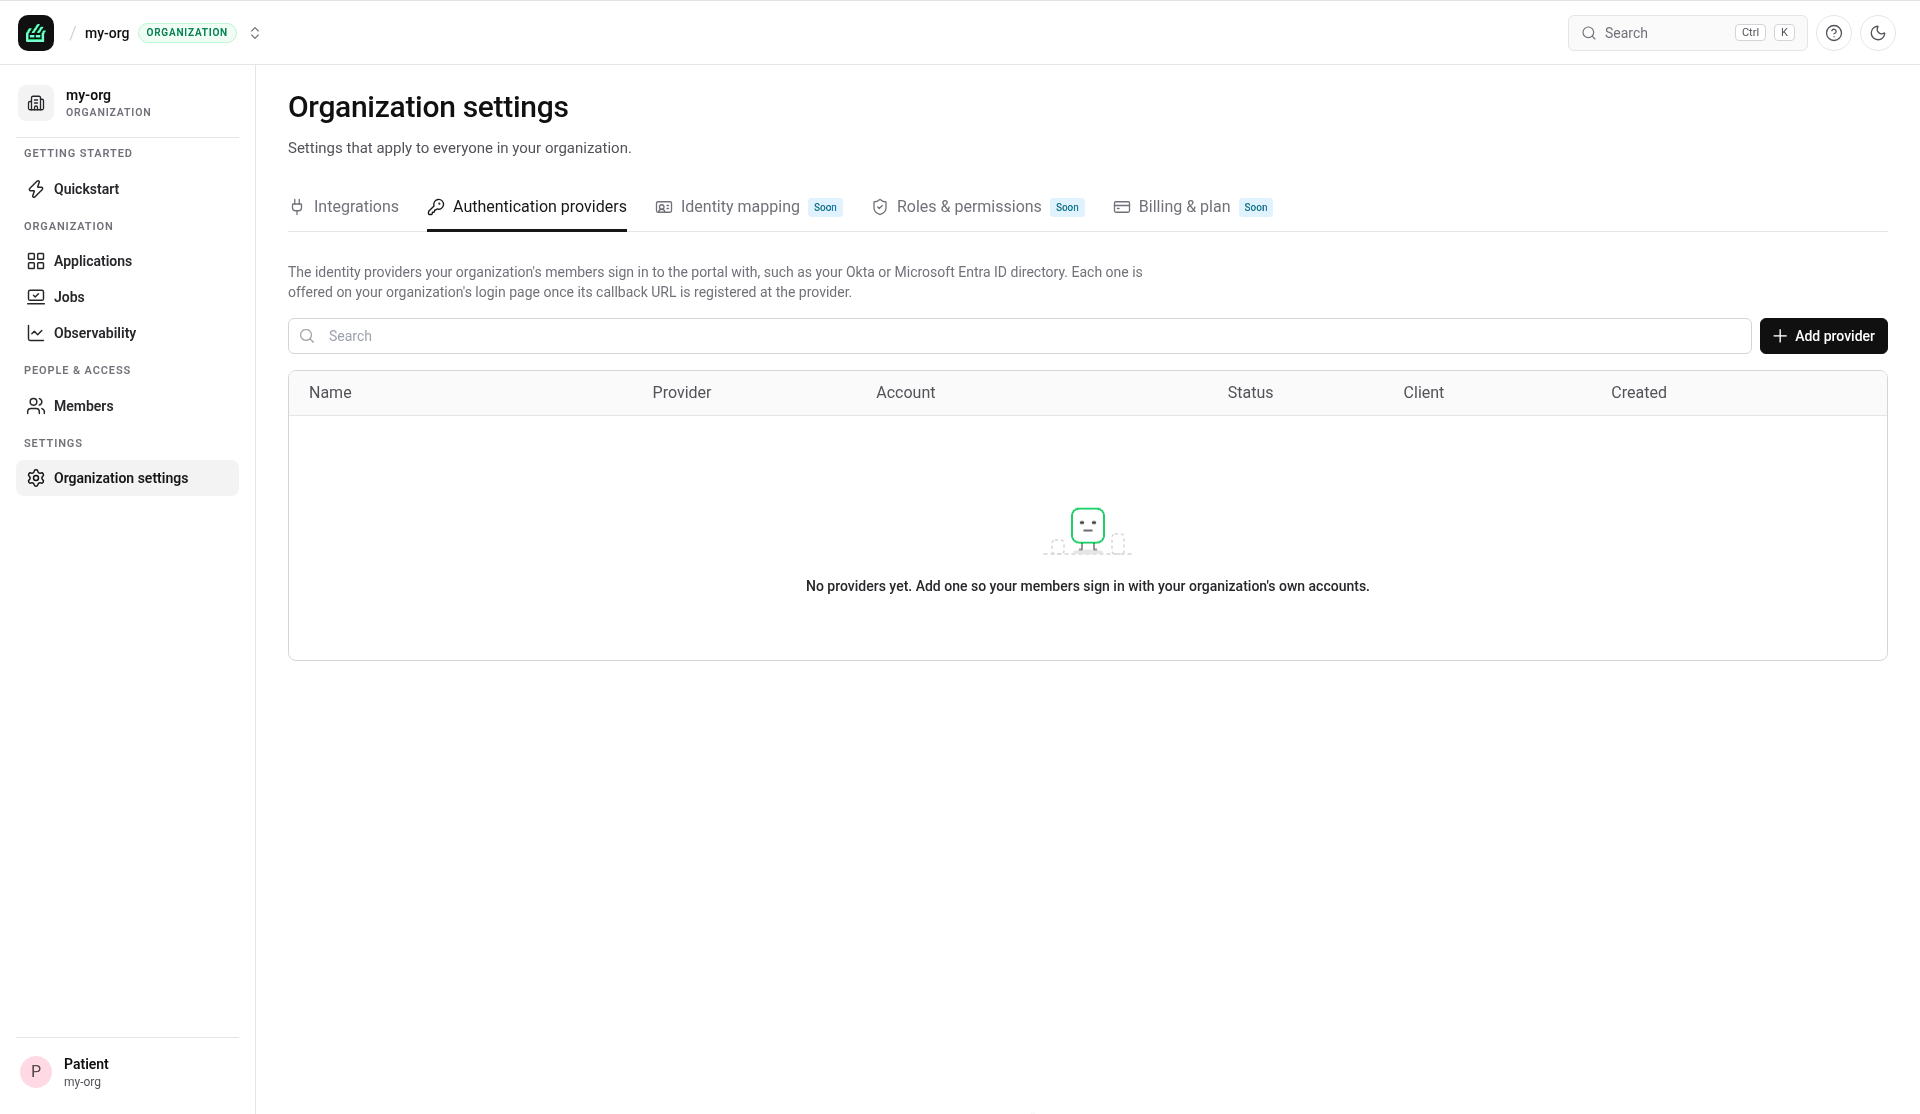
Task: Click the Client column header
Action: click(1424, 393)
